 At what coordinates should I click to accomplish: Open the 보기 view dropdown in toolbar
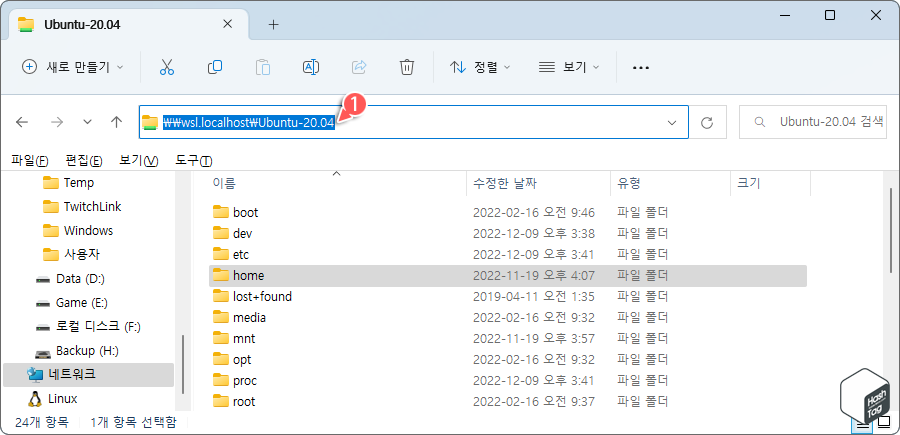(x=569, y=67)
